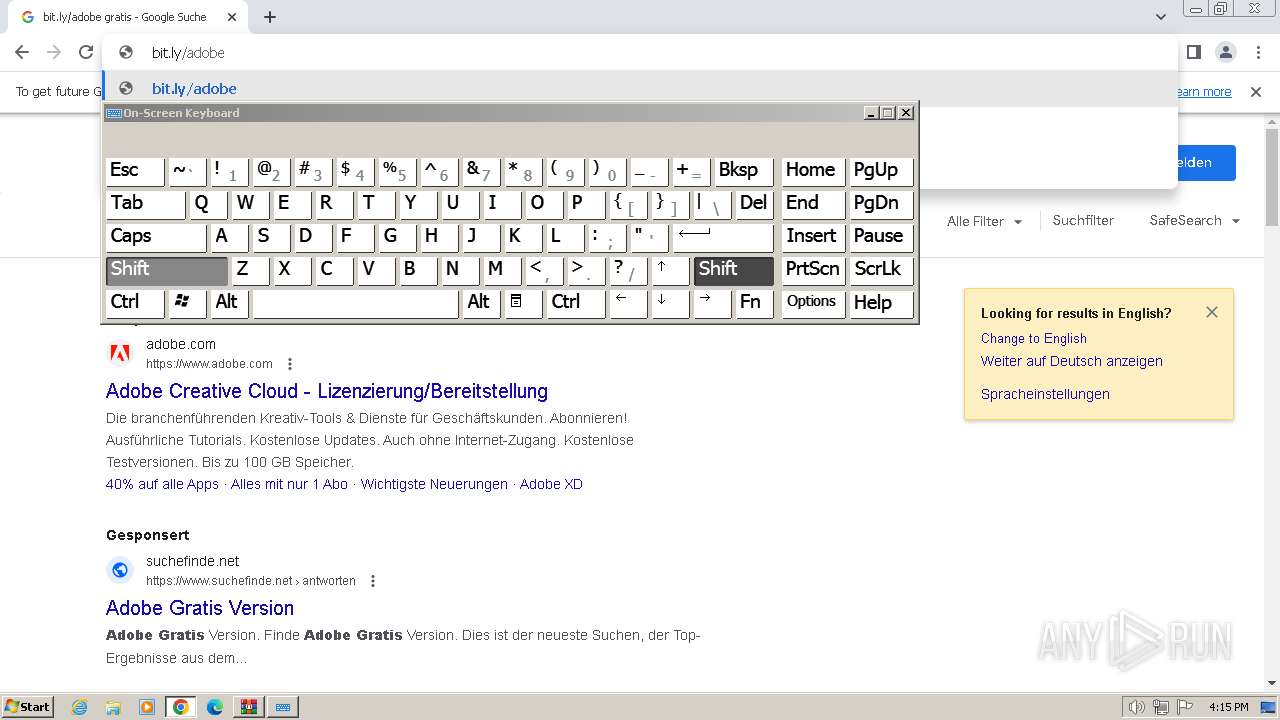Go back using Chrome's back arrow
Screen dimensions: 1280x720
[22, 52]
